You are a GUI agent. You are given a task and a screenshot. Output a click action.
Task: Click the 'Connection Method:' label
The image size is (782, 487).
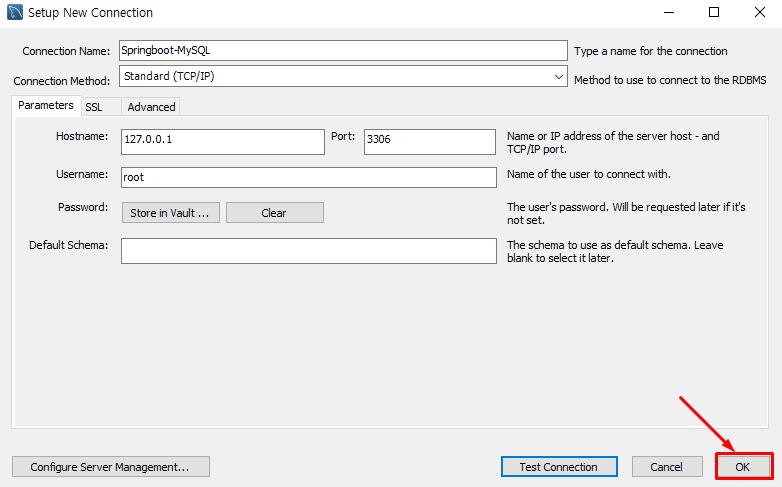(x=62, y=81)
